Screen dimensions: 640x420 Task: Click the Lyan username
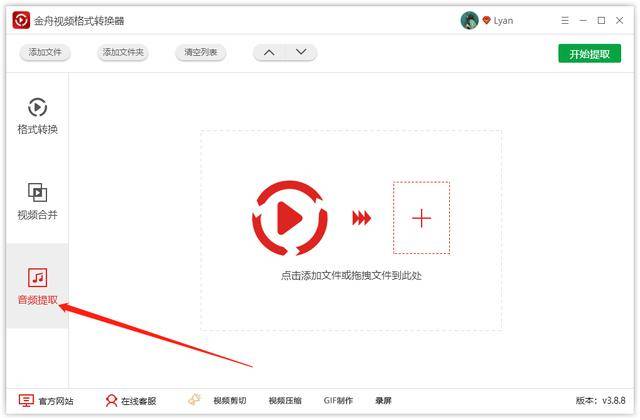point(502,21)
